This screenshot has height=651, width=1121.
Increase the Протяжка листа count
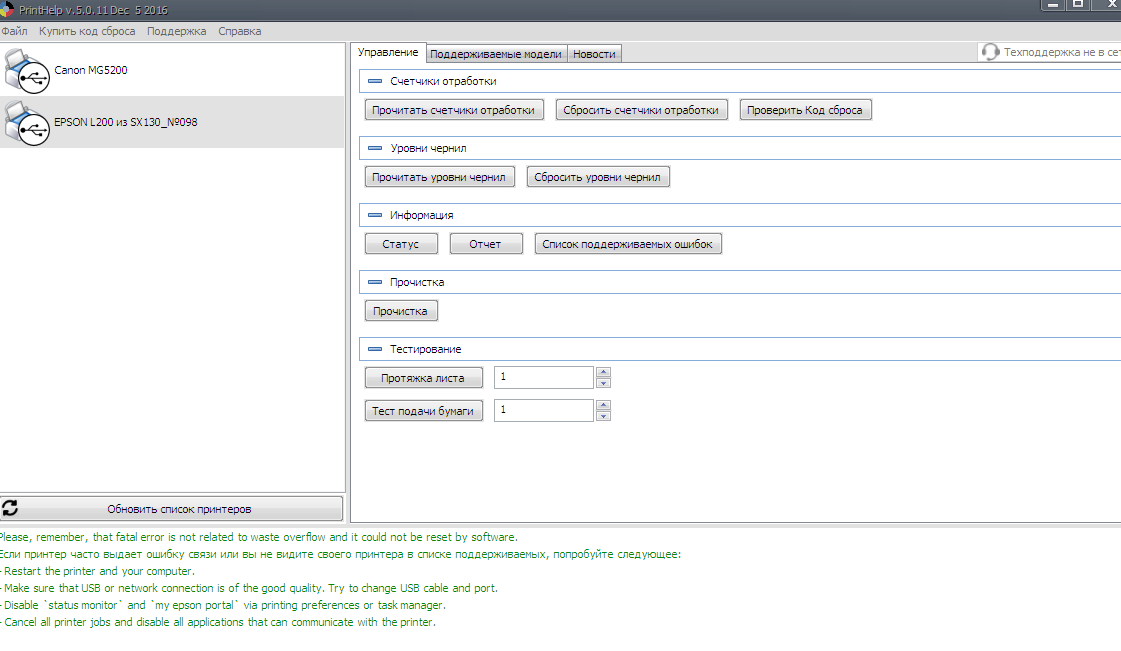(x=603, y=372)
